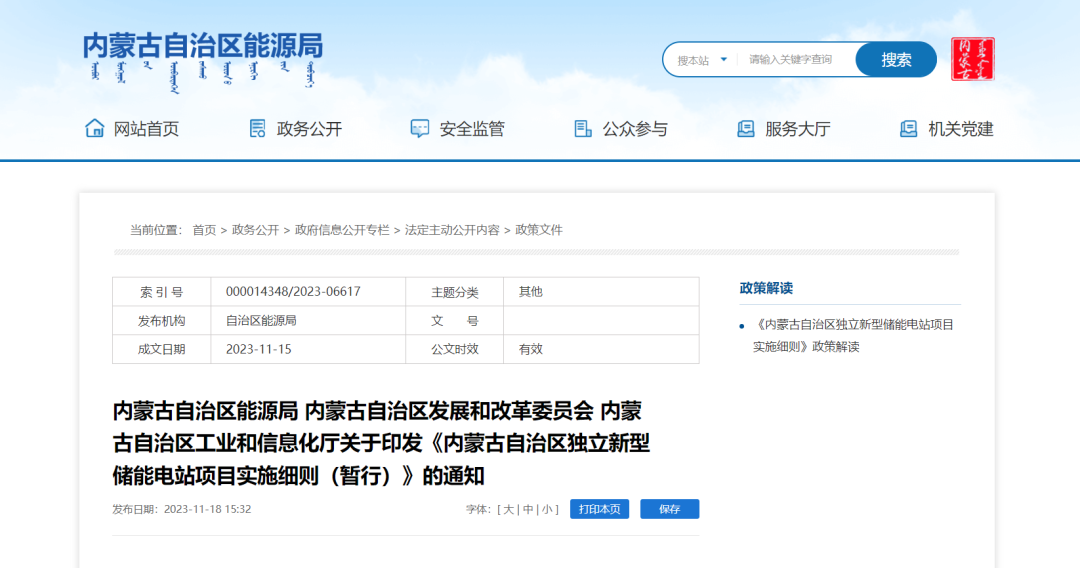Click the red 内蒙古 seal logo

pos(973,59)
